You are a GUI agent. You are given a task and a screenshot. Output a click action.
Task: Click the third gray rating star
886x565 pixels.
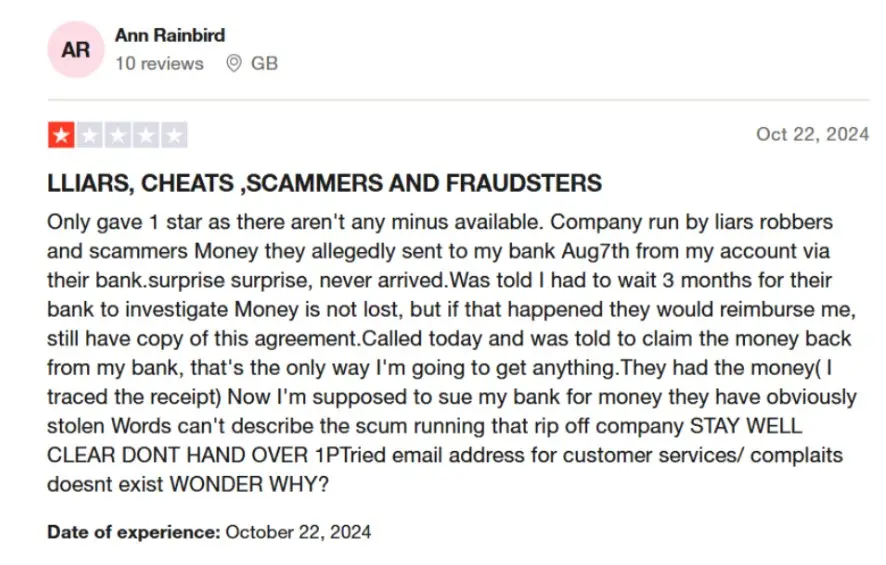click(118, 135)
